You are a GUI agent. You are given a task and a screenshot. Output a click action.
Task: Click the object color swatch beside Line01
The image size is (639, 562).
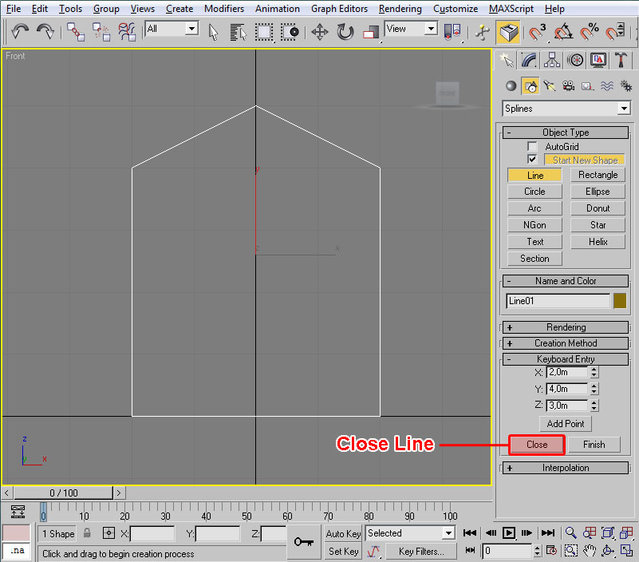[x=620, y=300]
